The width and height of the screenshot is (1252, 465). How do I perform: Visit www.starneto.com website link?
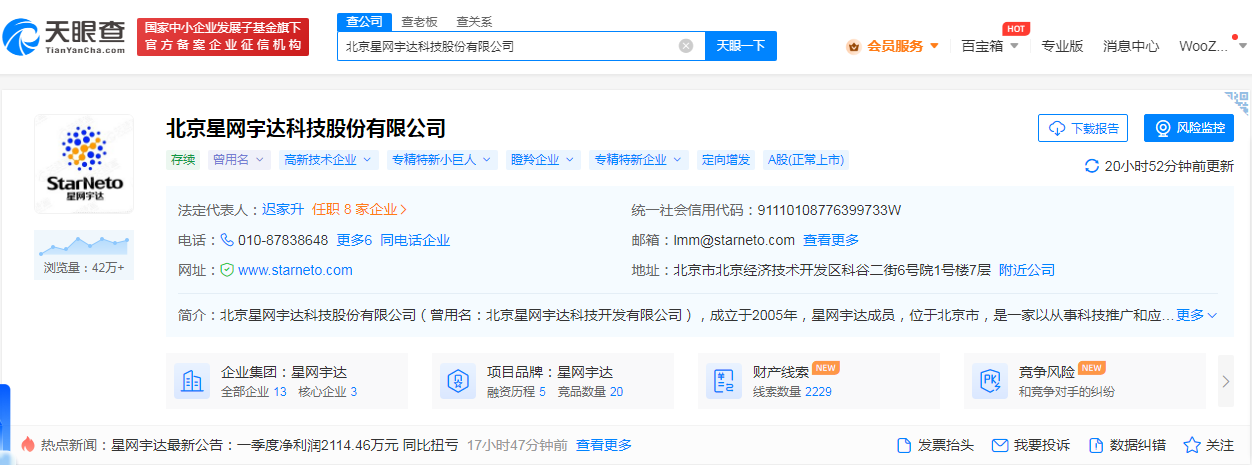(x=295, y=270)
